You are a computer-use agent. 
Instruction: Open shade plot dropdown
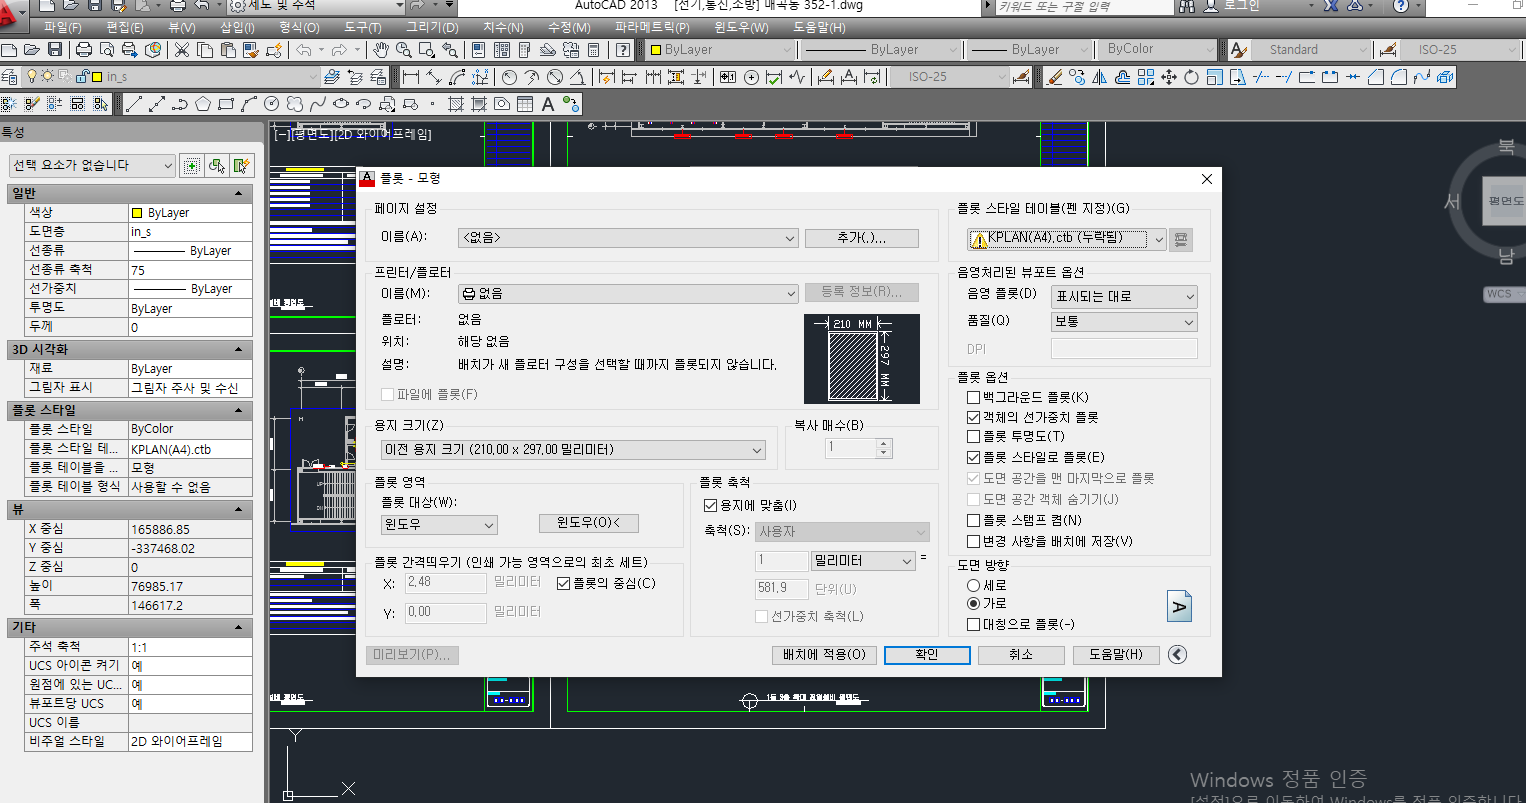pyautogui.click(x=1124, y=296)
